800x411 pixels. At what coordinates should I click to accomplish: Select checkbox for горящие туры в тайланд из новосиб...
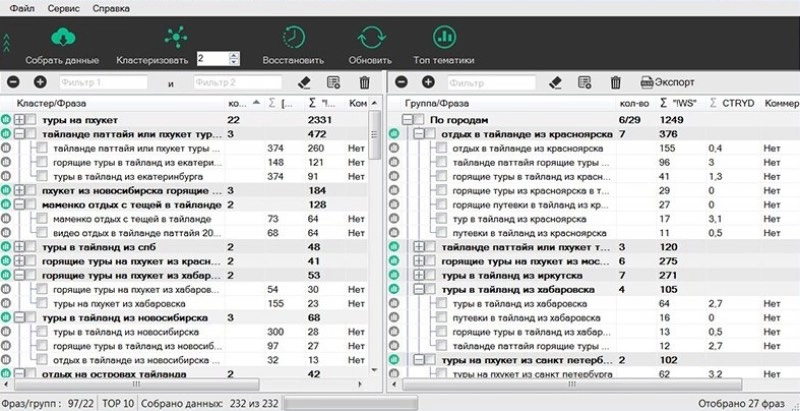coord(42,346)
